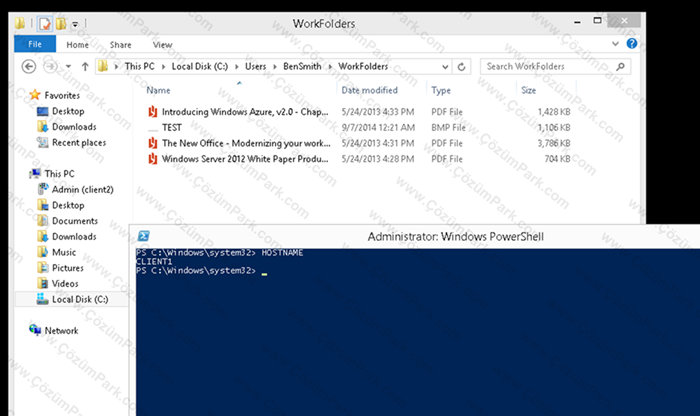Click the WorkFolders breadcrumb segment
Screen dimensions: 700x416
click(363, 67)
